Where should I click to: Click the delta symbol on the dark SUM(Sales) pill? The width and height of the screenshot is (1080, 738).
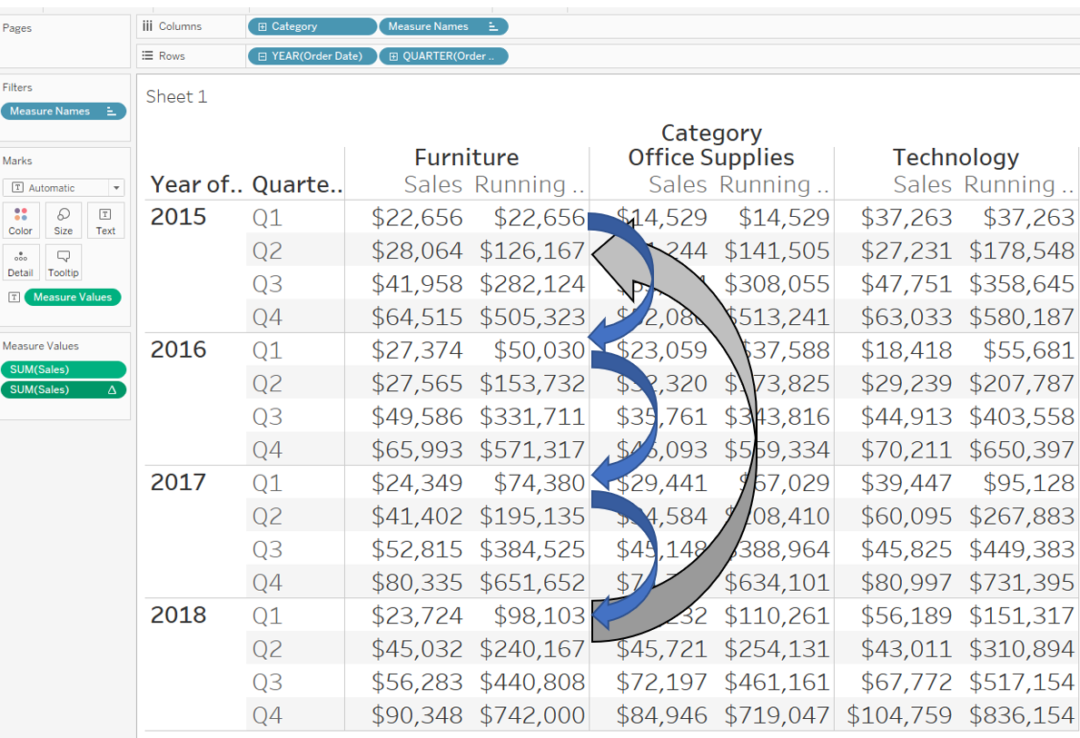(x=113, y=390)
